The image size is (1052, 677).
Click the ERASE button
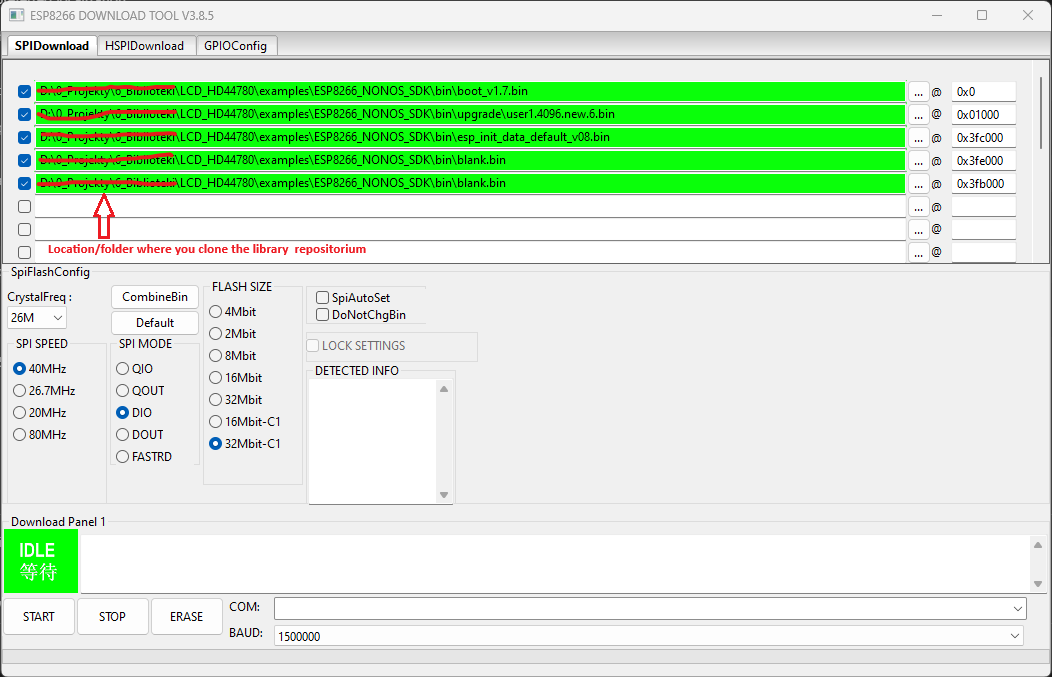(187, 617)
